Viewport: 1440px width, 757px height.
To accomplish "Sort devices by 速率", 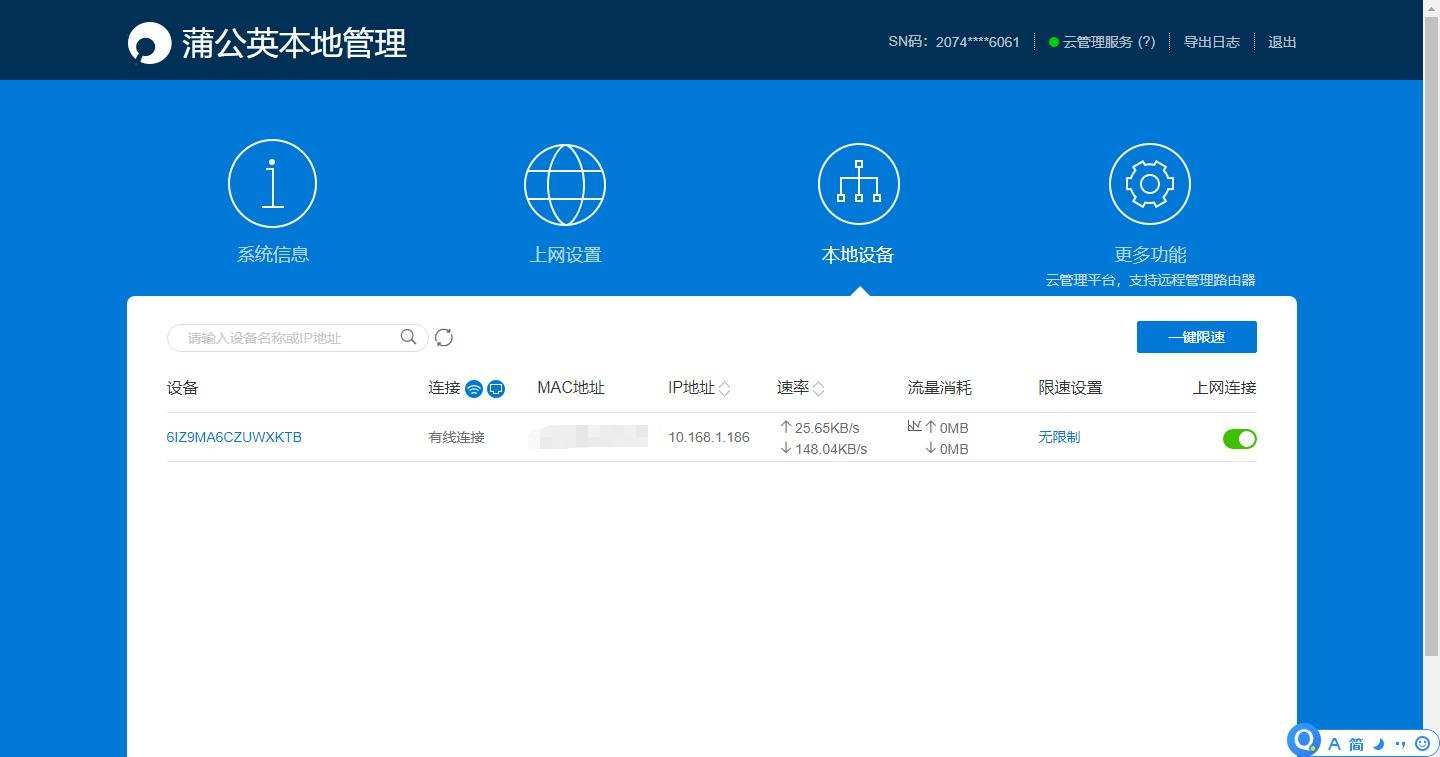I will point(818,389).
